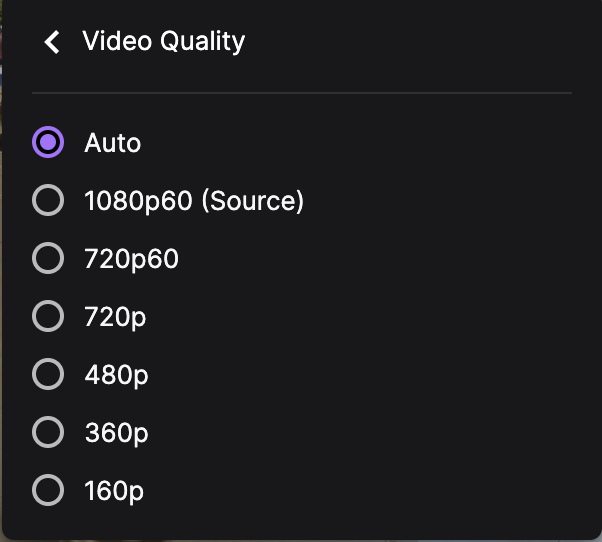Click the back chevron arrow icon
Viewport: 602px width, 542px height.
[52, 42]
